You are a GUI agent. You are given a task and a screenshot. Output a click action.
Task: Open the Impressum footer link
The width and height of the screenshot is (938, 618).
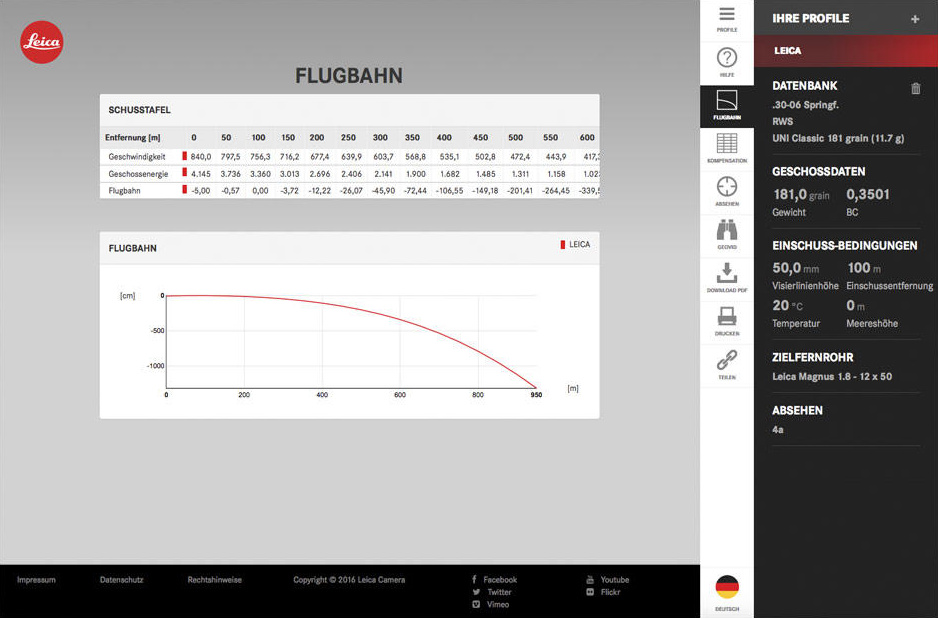coord(36,580)
